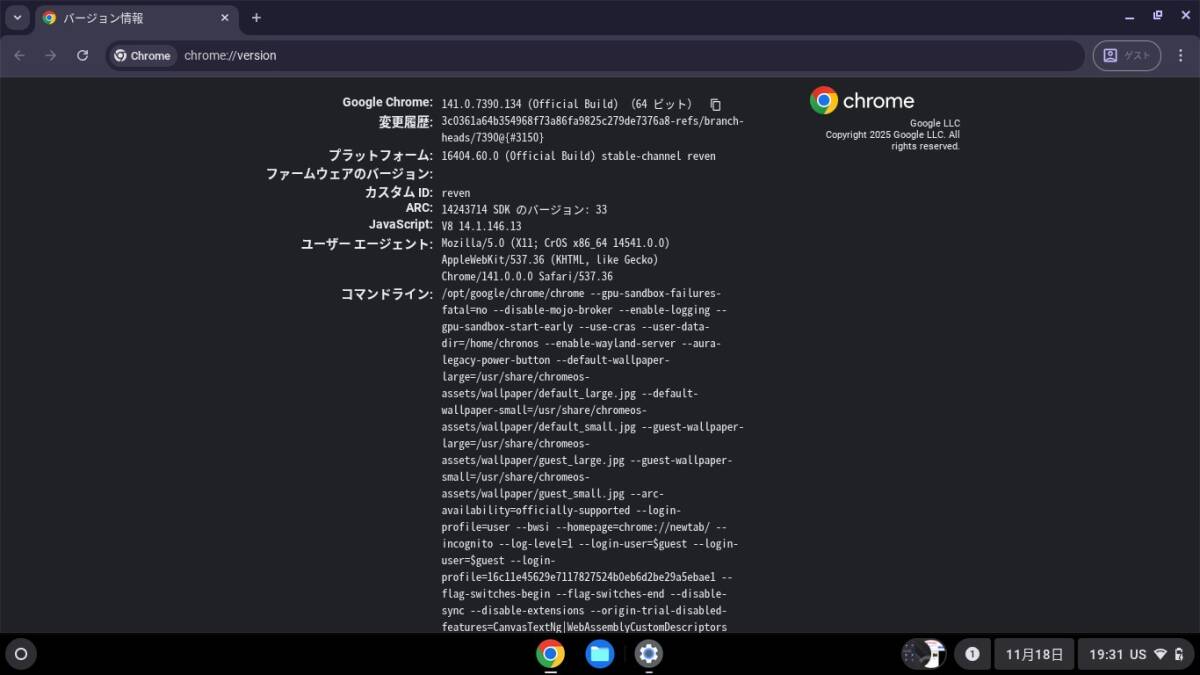Open the notification counter badge
1200x675 pixels.
[x=972, y=654]
